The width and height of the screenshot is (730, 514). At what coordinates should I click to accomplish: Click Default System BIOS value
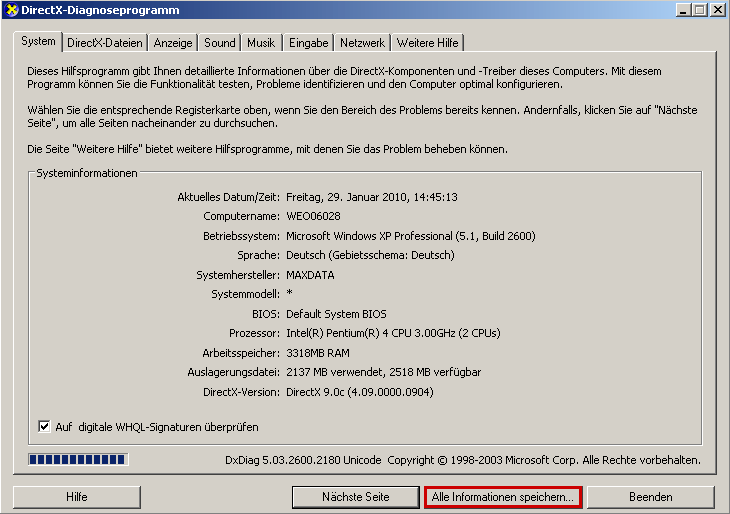click(336, 314)
